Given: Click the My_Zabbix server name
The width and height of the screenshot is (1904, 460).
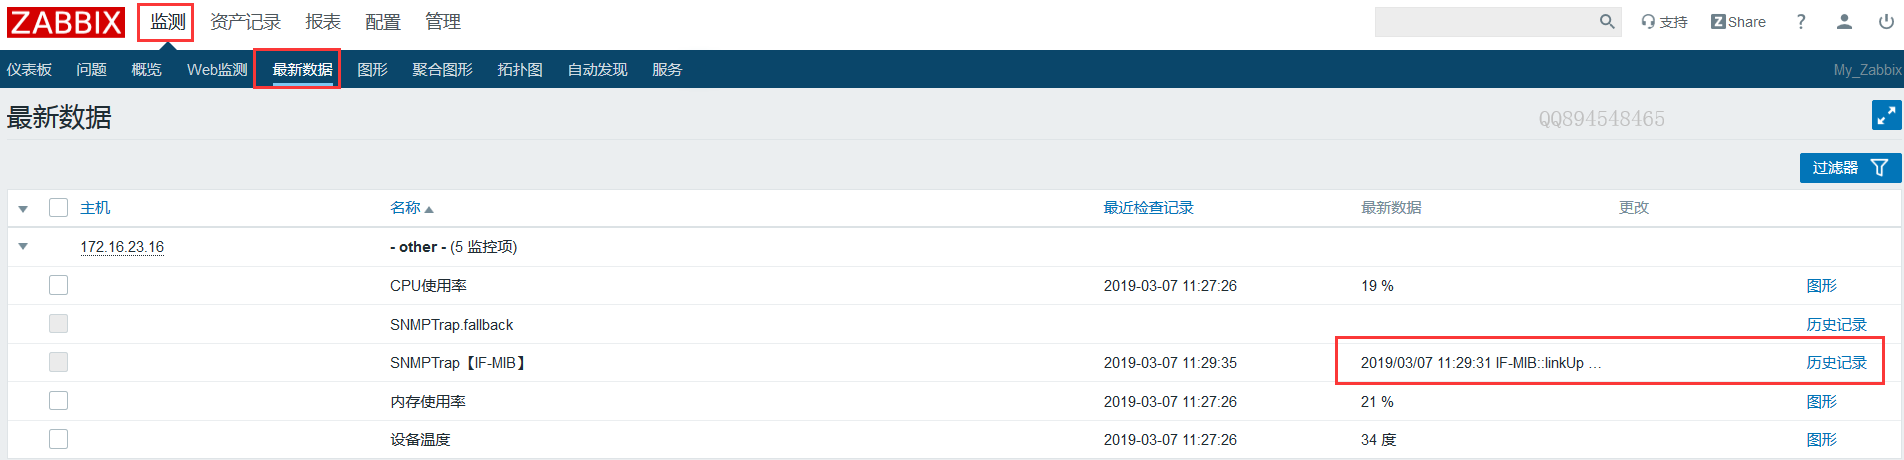Looking at the screenshot, I should pos(1867,70).
